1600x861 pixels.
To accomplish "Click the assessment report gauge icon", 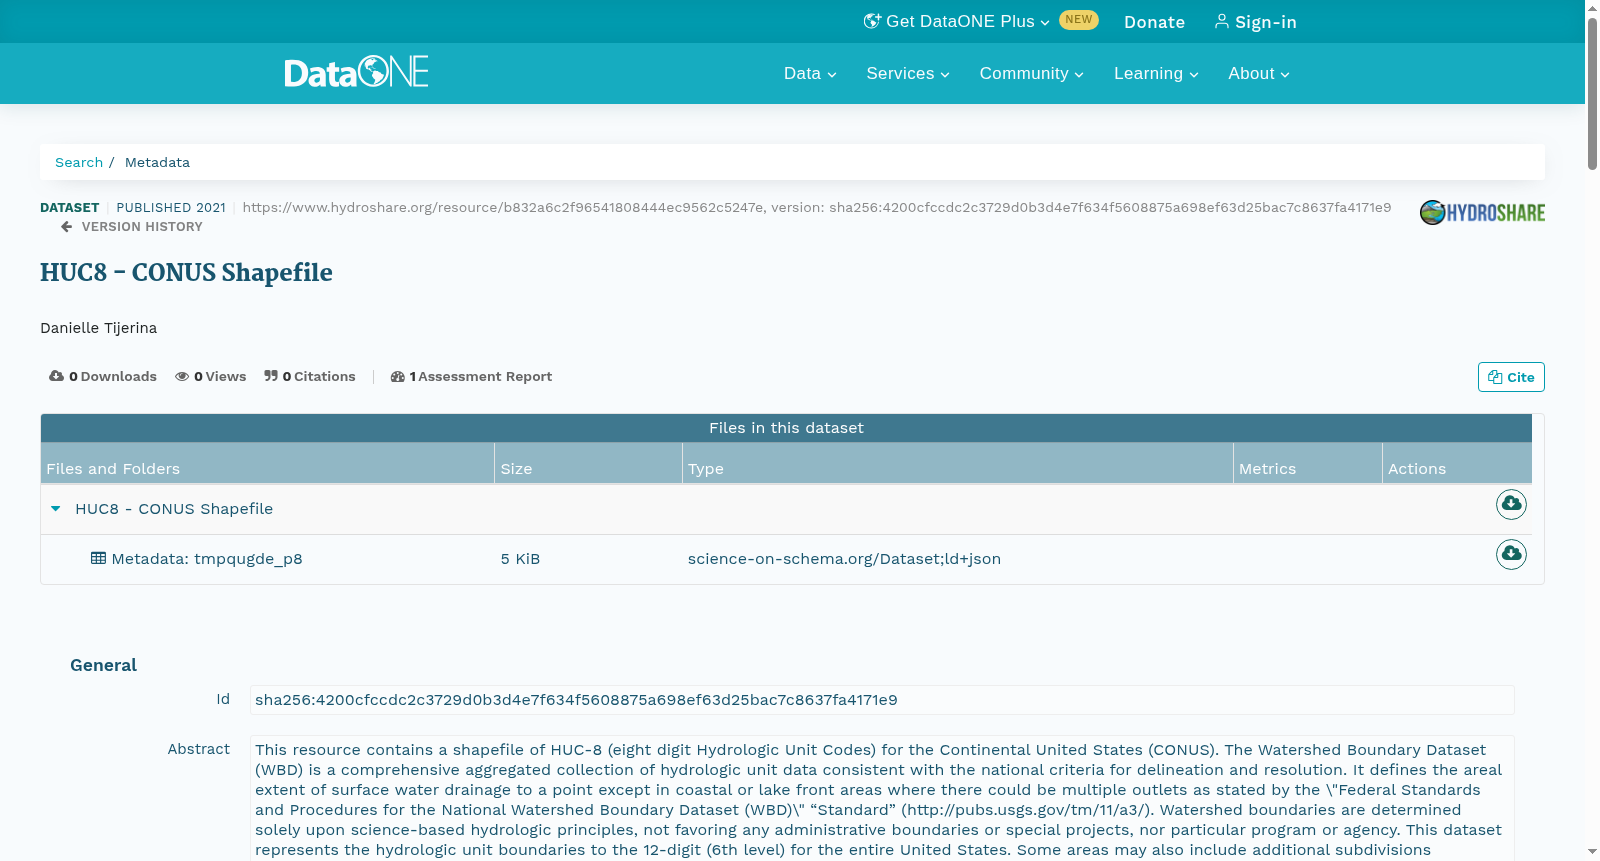I will (398, 377).
